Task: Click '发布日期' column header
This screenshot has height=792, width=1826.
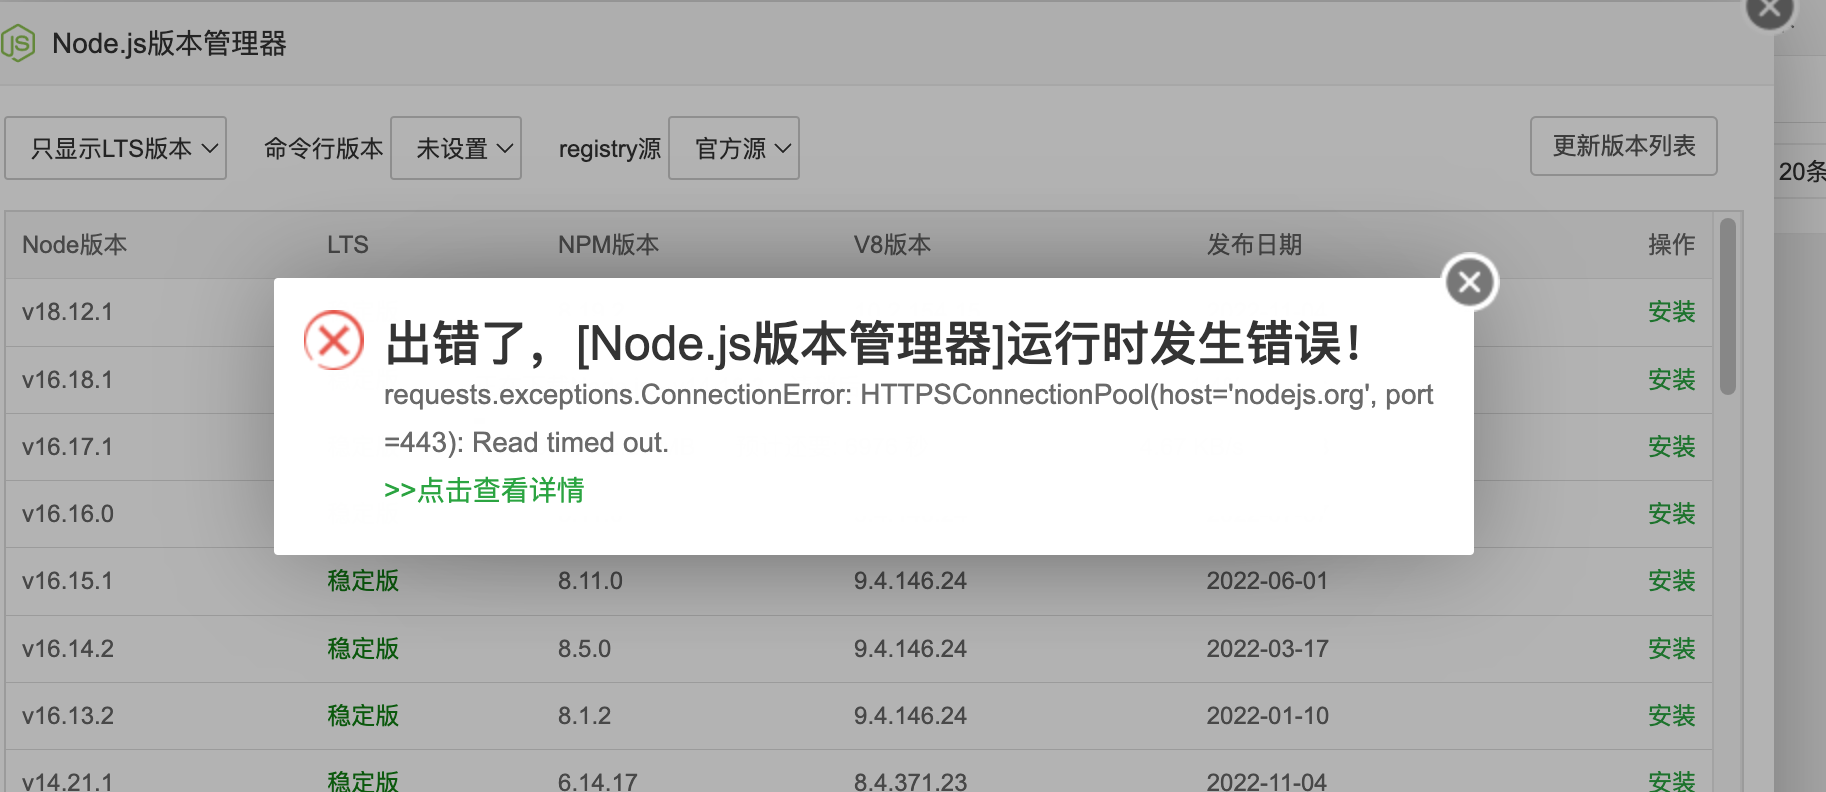Action: [1254, 245]
